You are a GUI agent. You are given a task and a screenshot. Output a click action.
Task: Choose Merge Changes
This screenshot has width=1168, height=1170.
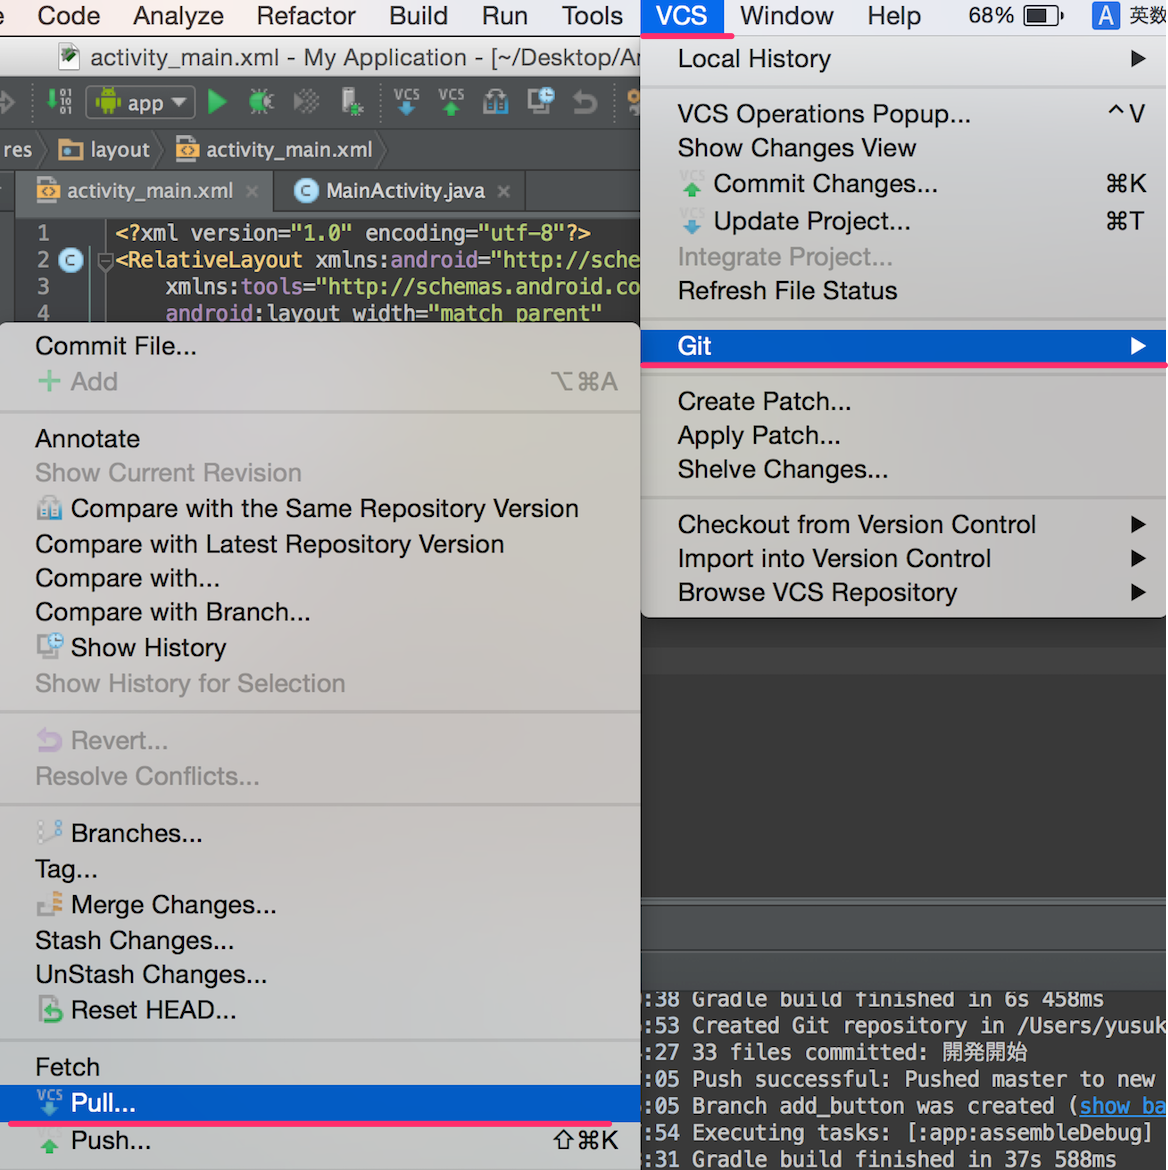319,905
